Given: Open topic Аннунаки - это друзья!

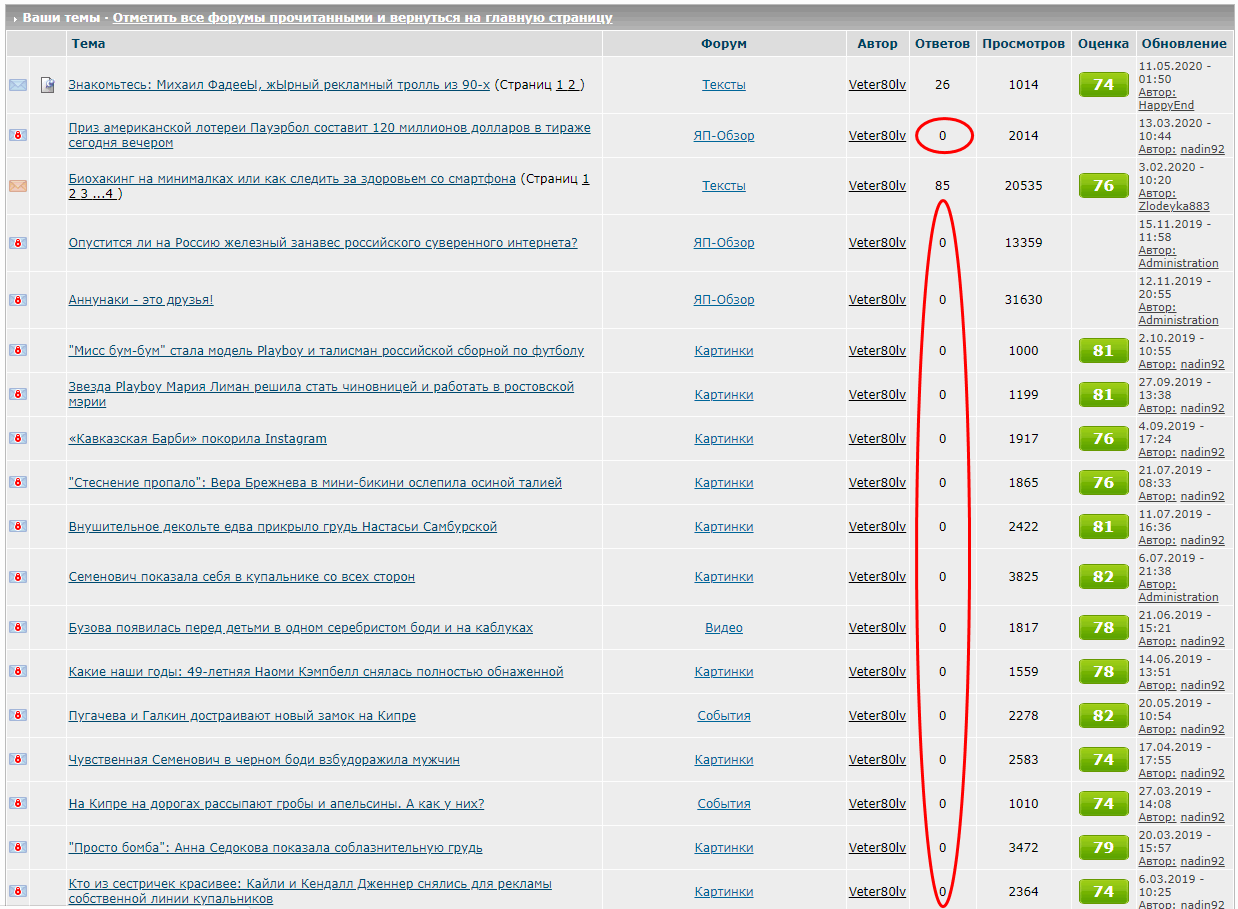Looking at the screenshot, I should pyautogui.click(x=141, y=300).
